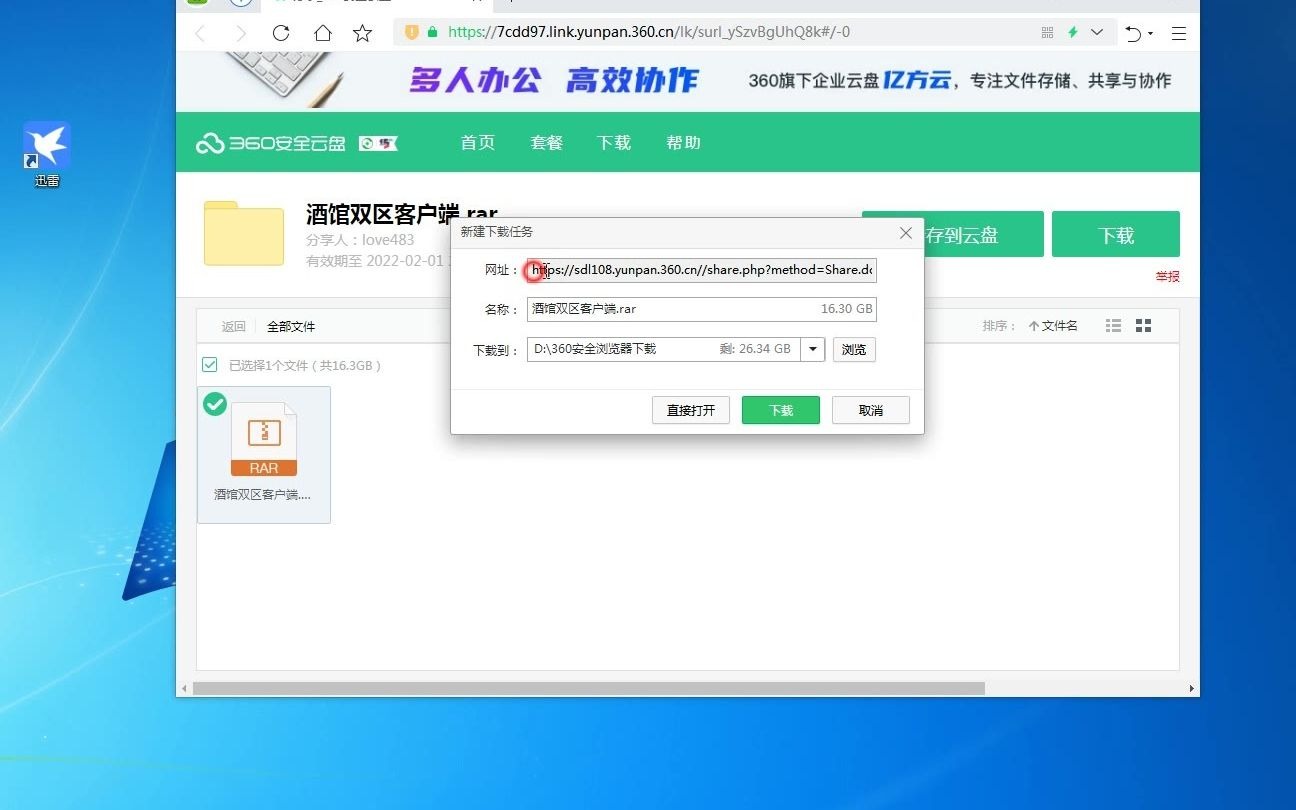Click the 浏览 browse button
The width and height of the screenshot is (1296, 810).
(x=854, y=350)
